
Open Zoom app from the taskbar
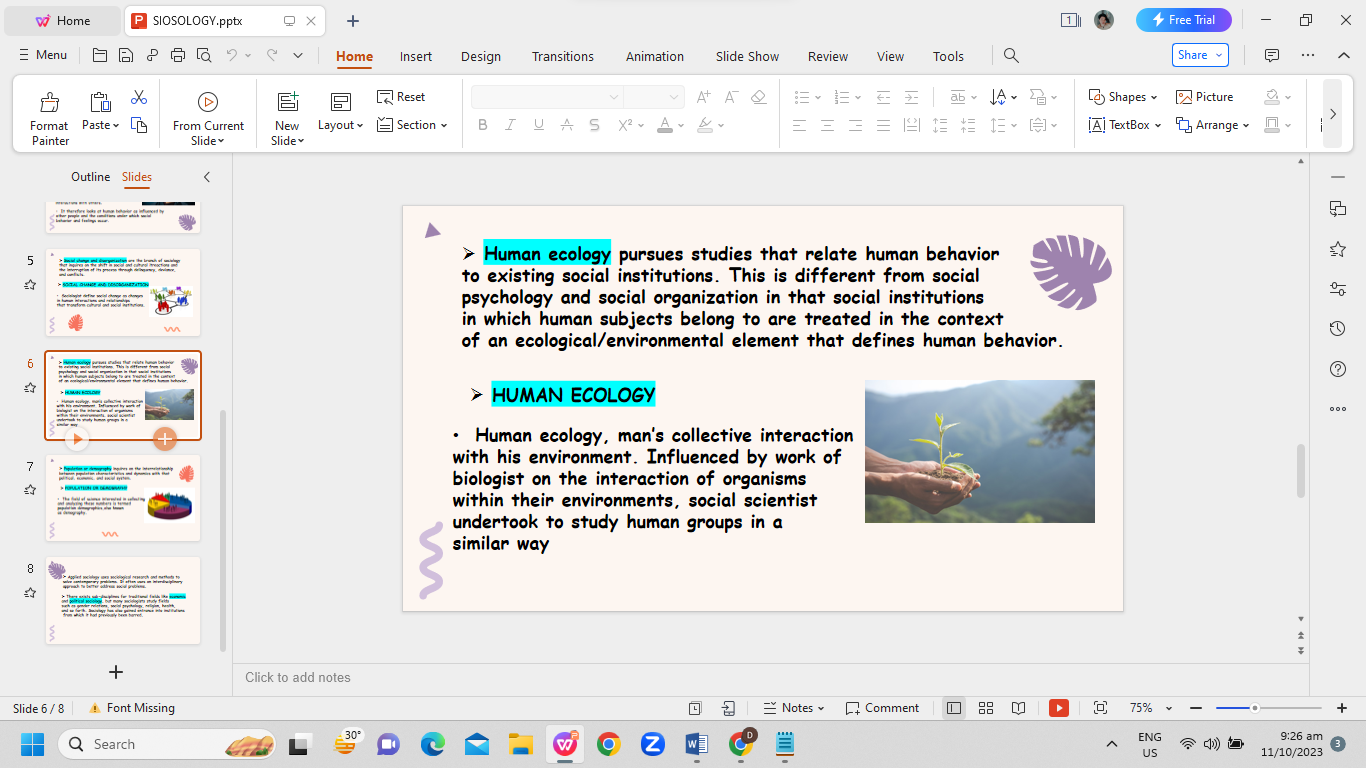653,744
